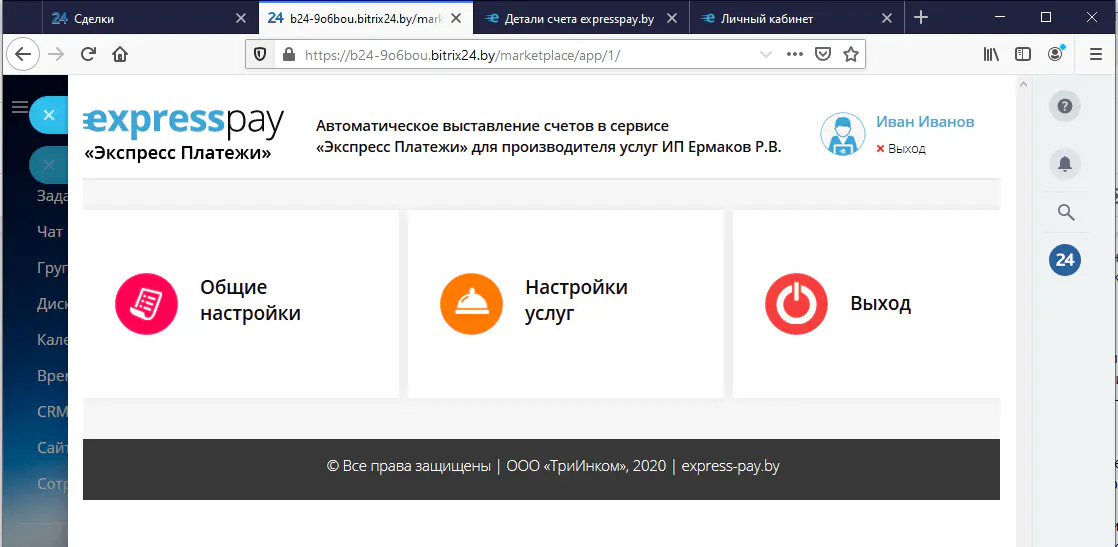This screenshot has height=547, width=1118.
Task: Open the page actions three-dots menu
Action: 795,54
